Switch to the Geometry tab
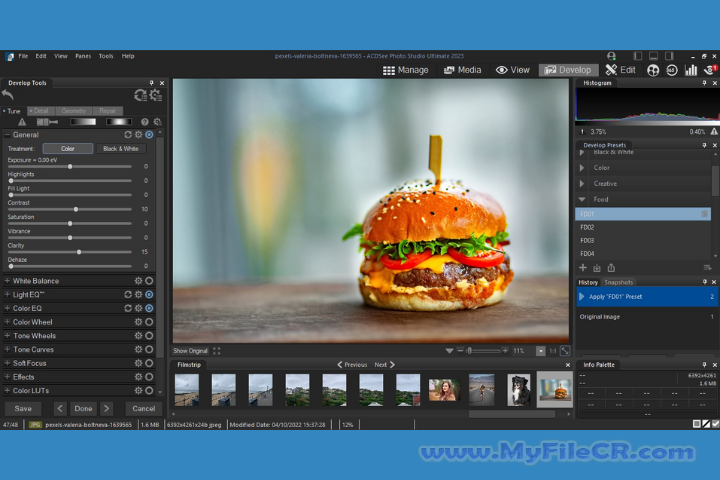The width and height of the screenshot is (720, 480). pos(73,111)
